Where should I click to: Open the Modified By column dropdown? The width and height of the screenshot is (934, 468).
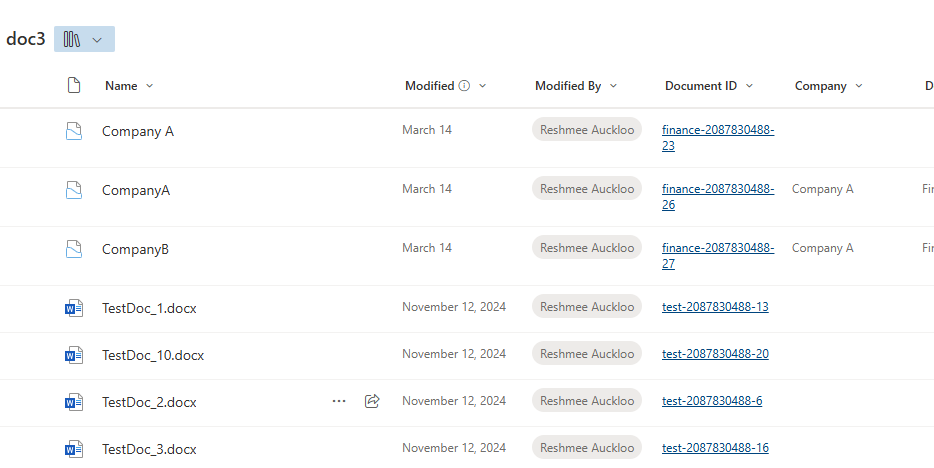[x=613, y=86]
